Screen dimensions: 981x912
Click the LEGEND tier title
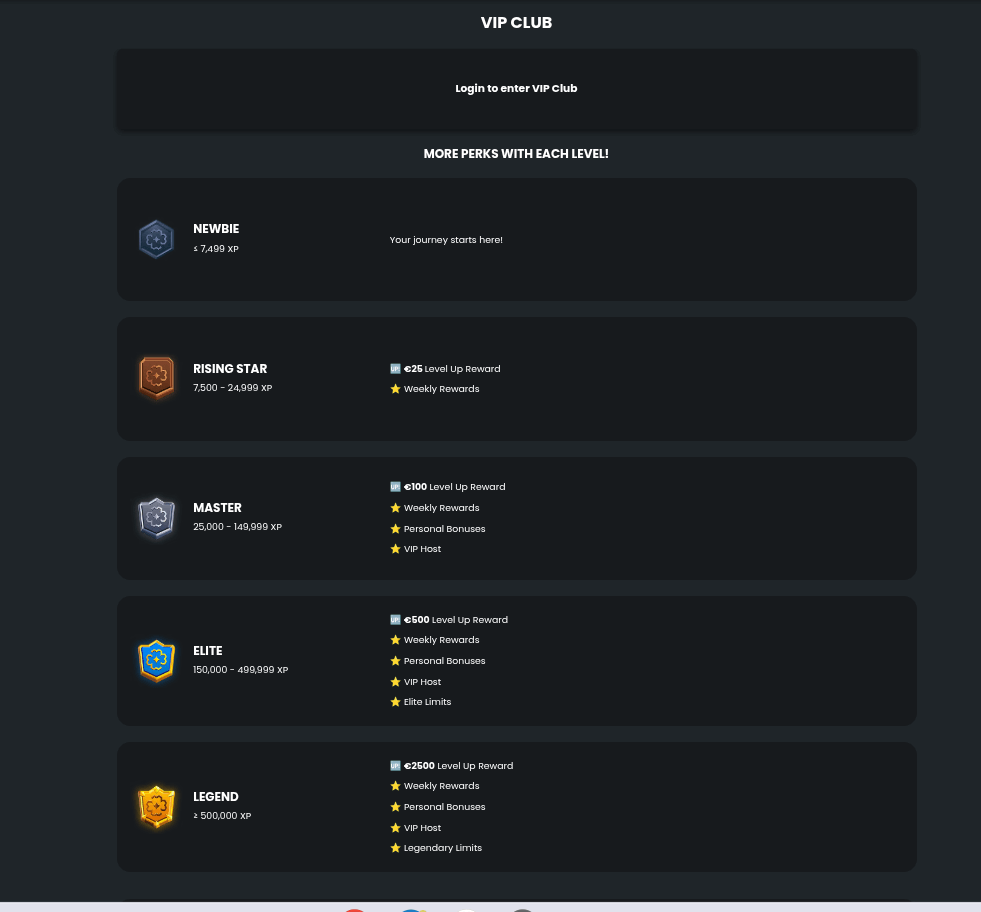pyautogui.click(x=216, y=797)
